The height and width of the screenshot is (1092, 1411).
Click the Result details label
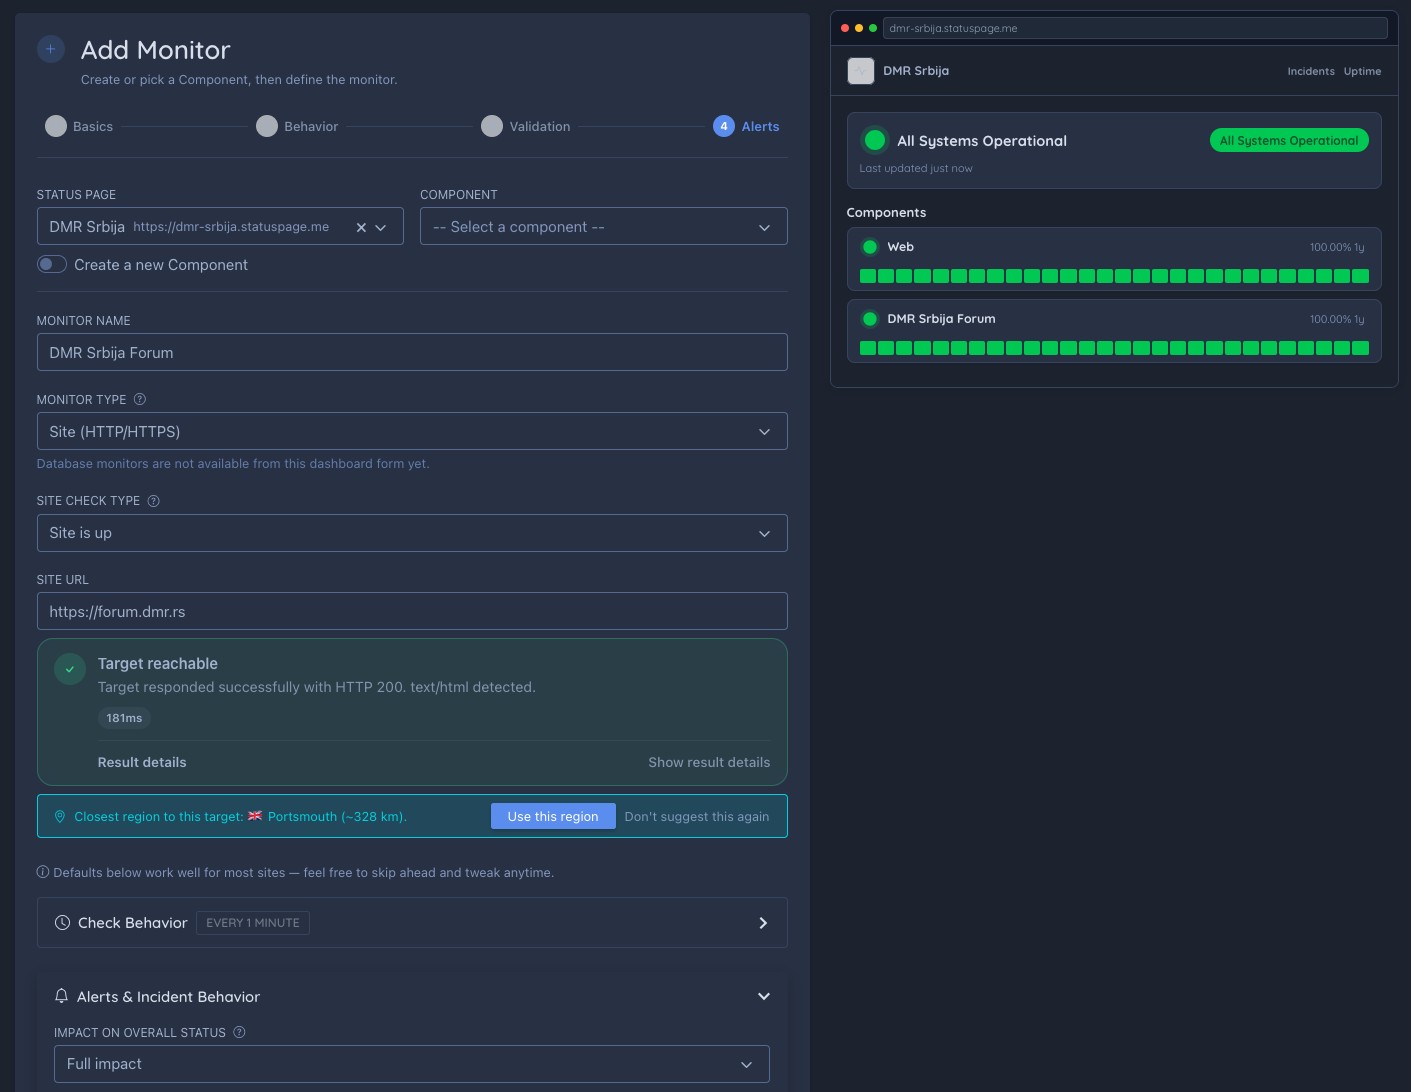point(142,762)
